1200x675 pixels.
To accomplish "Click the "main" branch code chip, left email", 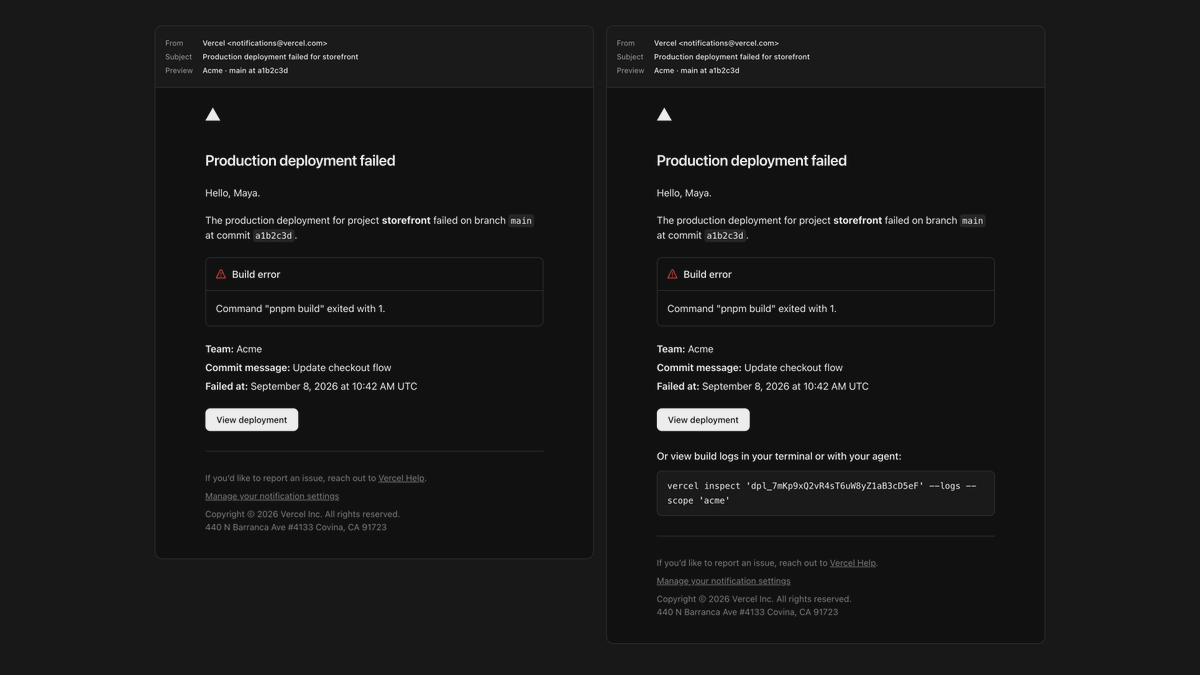I will click(521, 221).
